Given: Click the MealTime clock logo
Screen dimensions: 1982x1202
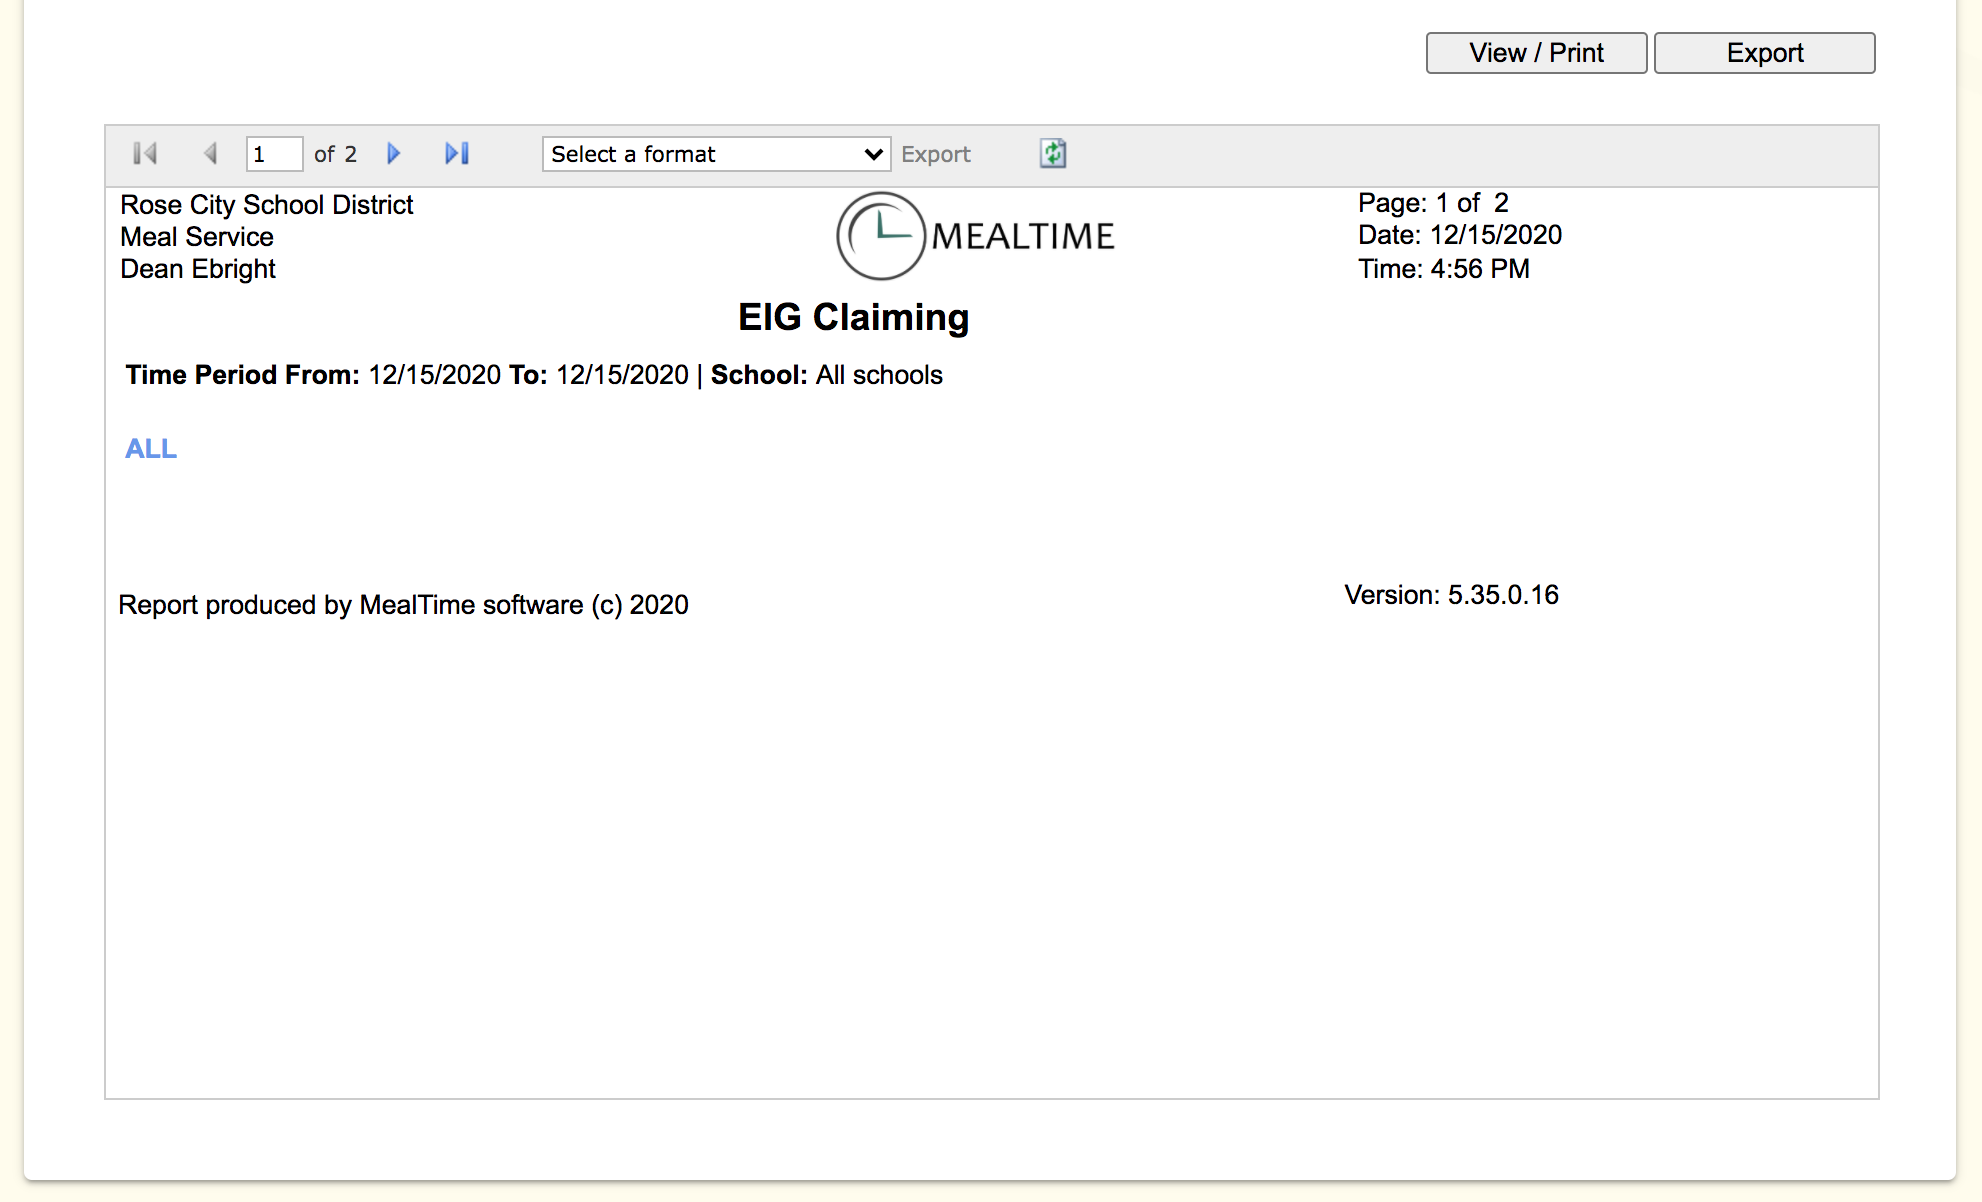Looking at the screenshot, I should (880, 236).
